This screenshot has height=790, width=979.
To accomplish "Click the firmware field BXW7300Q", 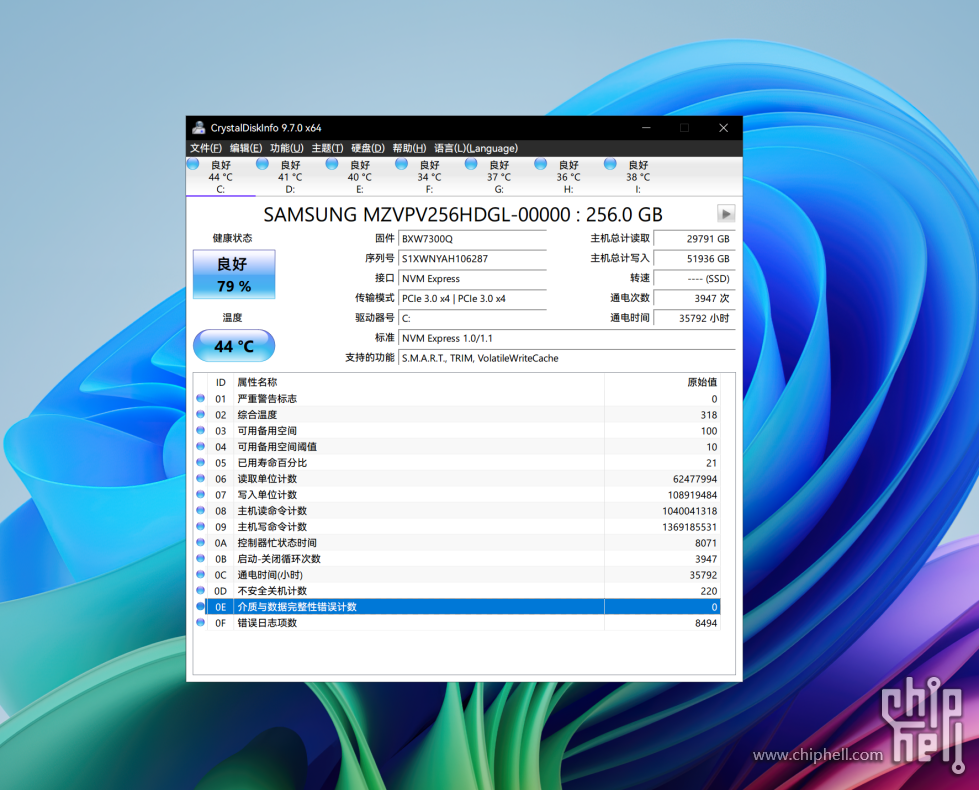I will 472,239.
